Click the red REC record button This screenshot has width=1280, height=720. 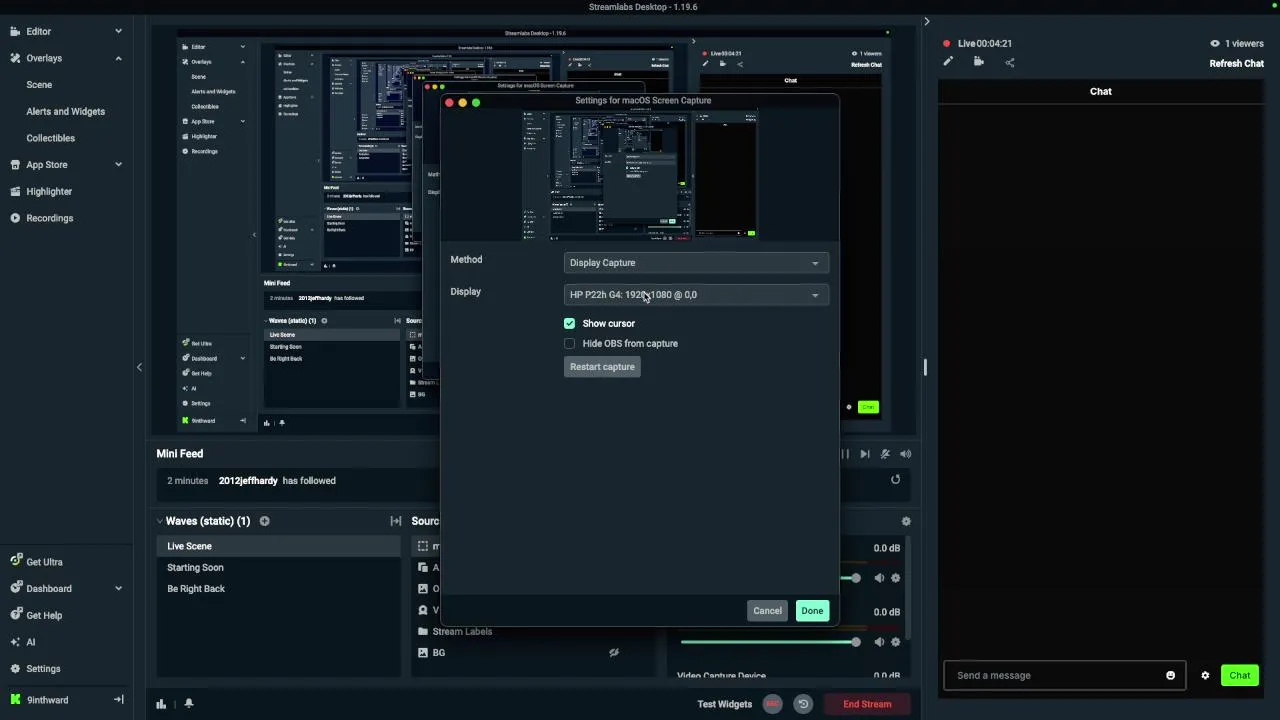772,704
